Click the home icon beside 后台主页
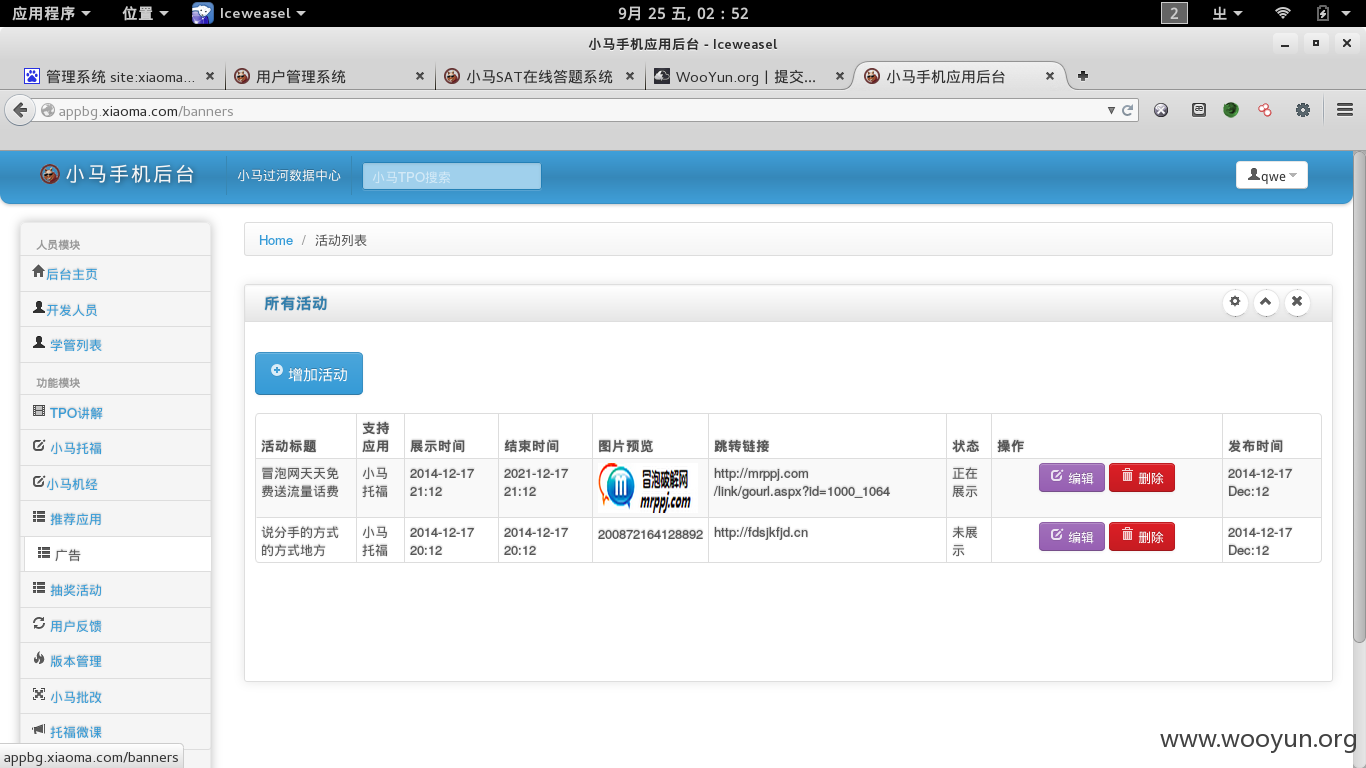Image resolution: width=1366 pixels, height=768 pixels. click(x=39, y=272)
